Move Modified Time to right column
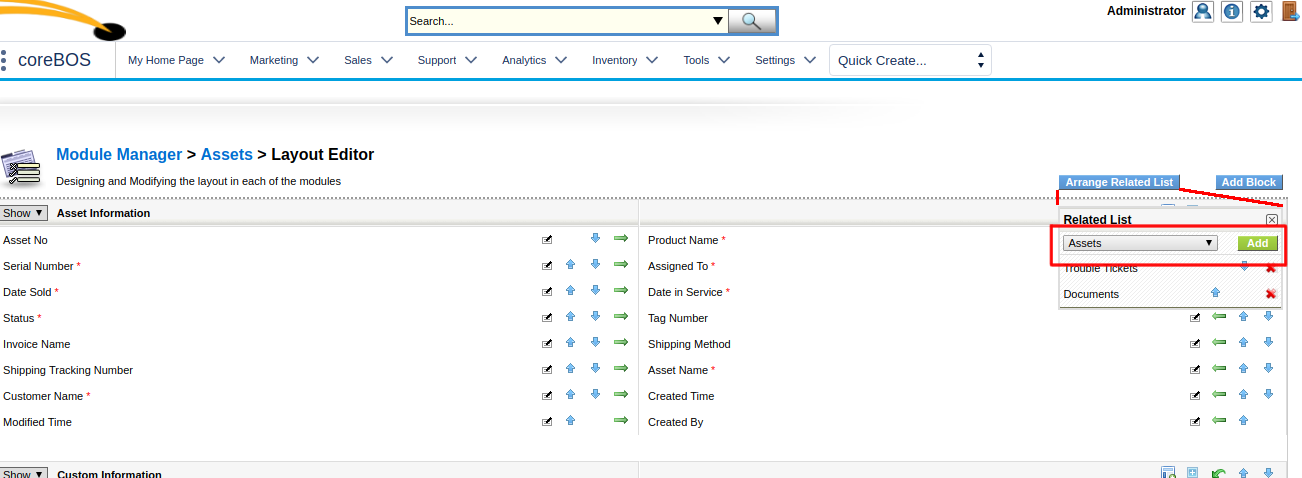 [621, 420]
